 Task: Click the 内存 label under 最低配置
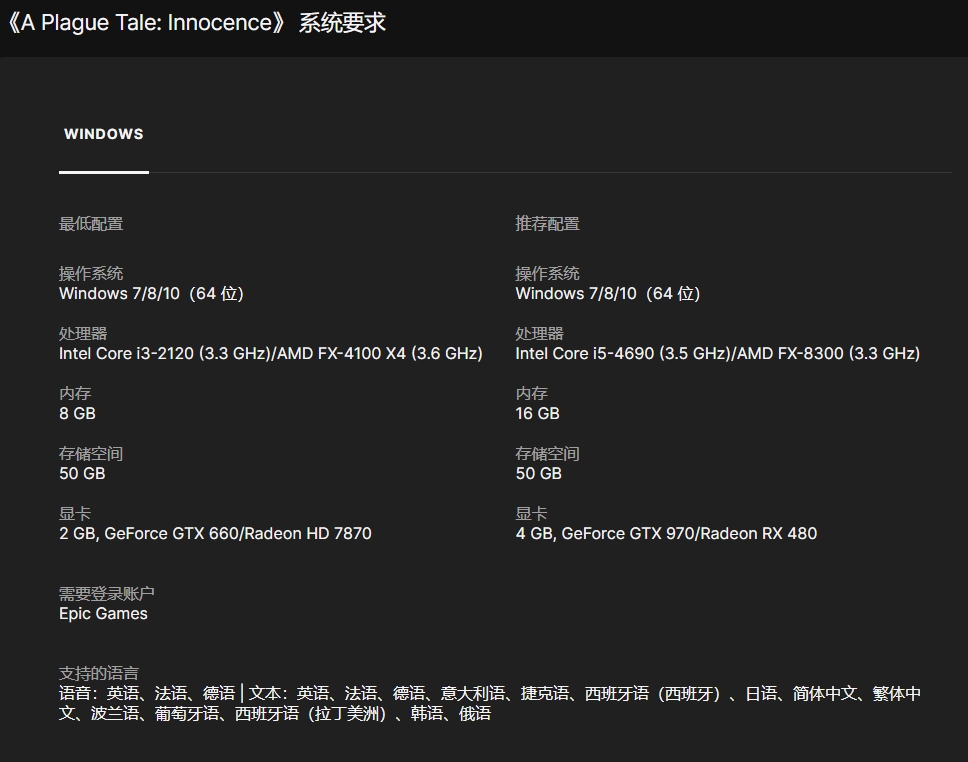click(75, 393)
